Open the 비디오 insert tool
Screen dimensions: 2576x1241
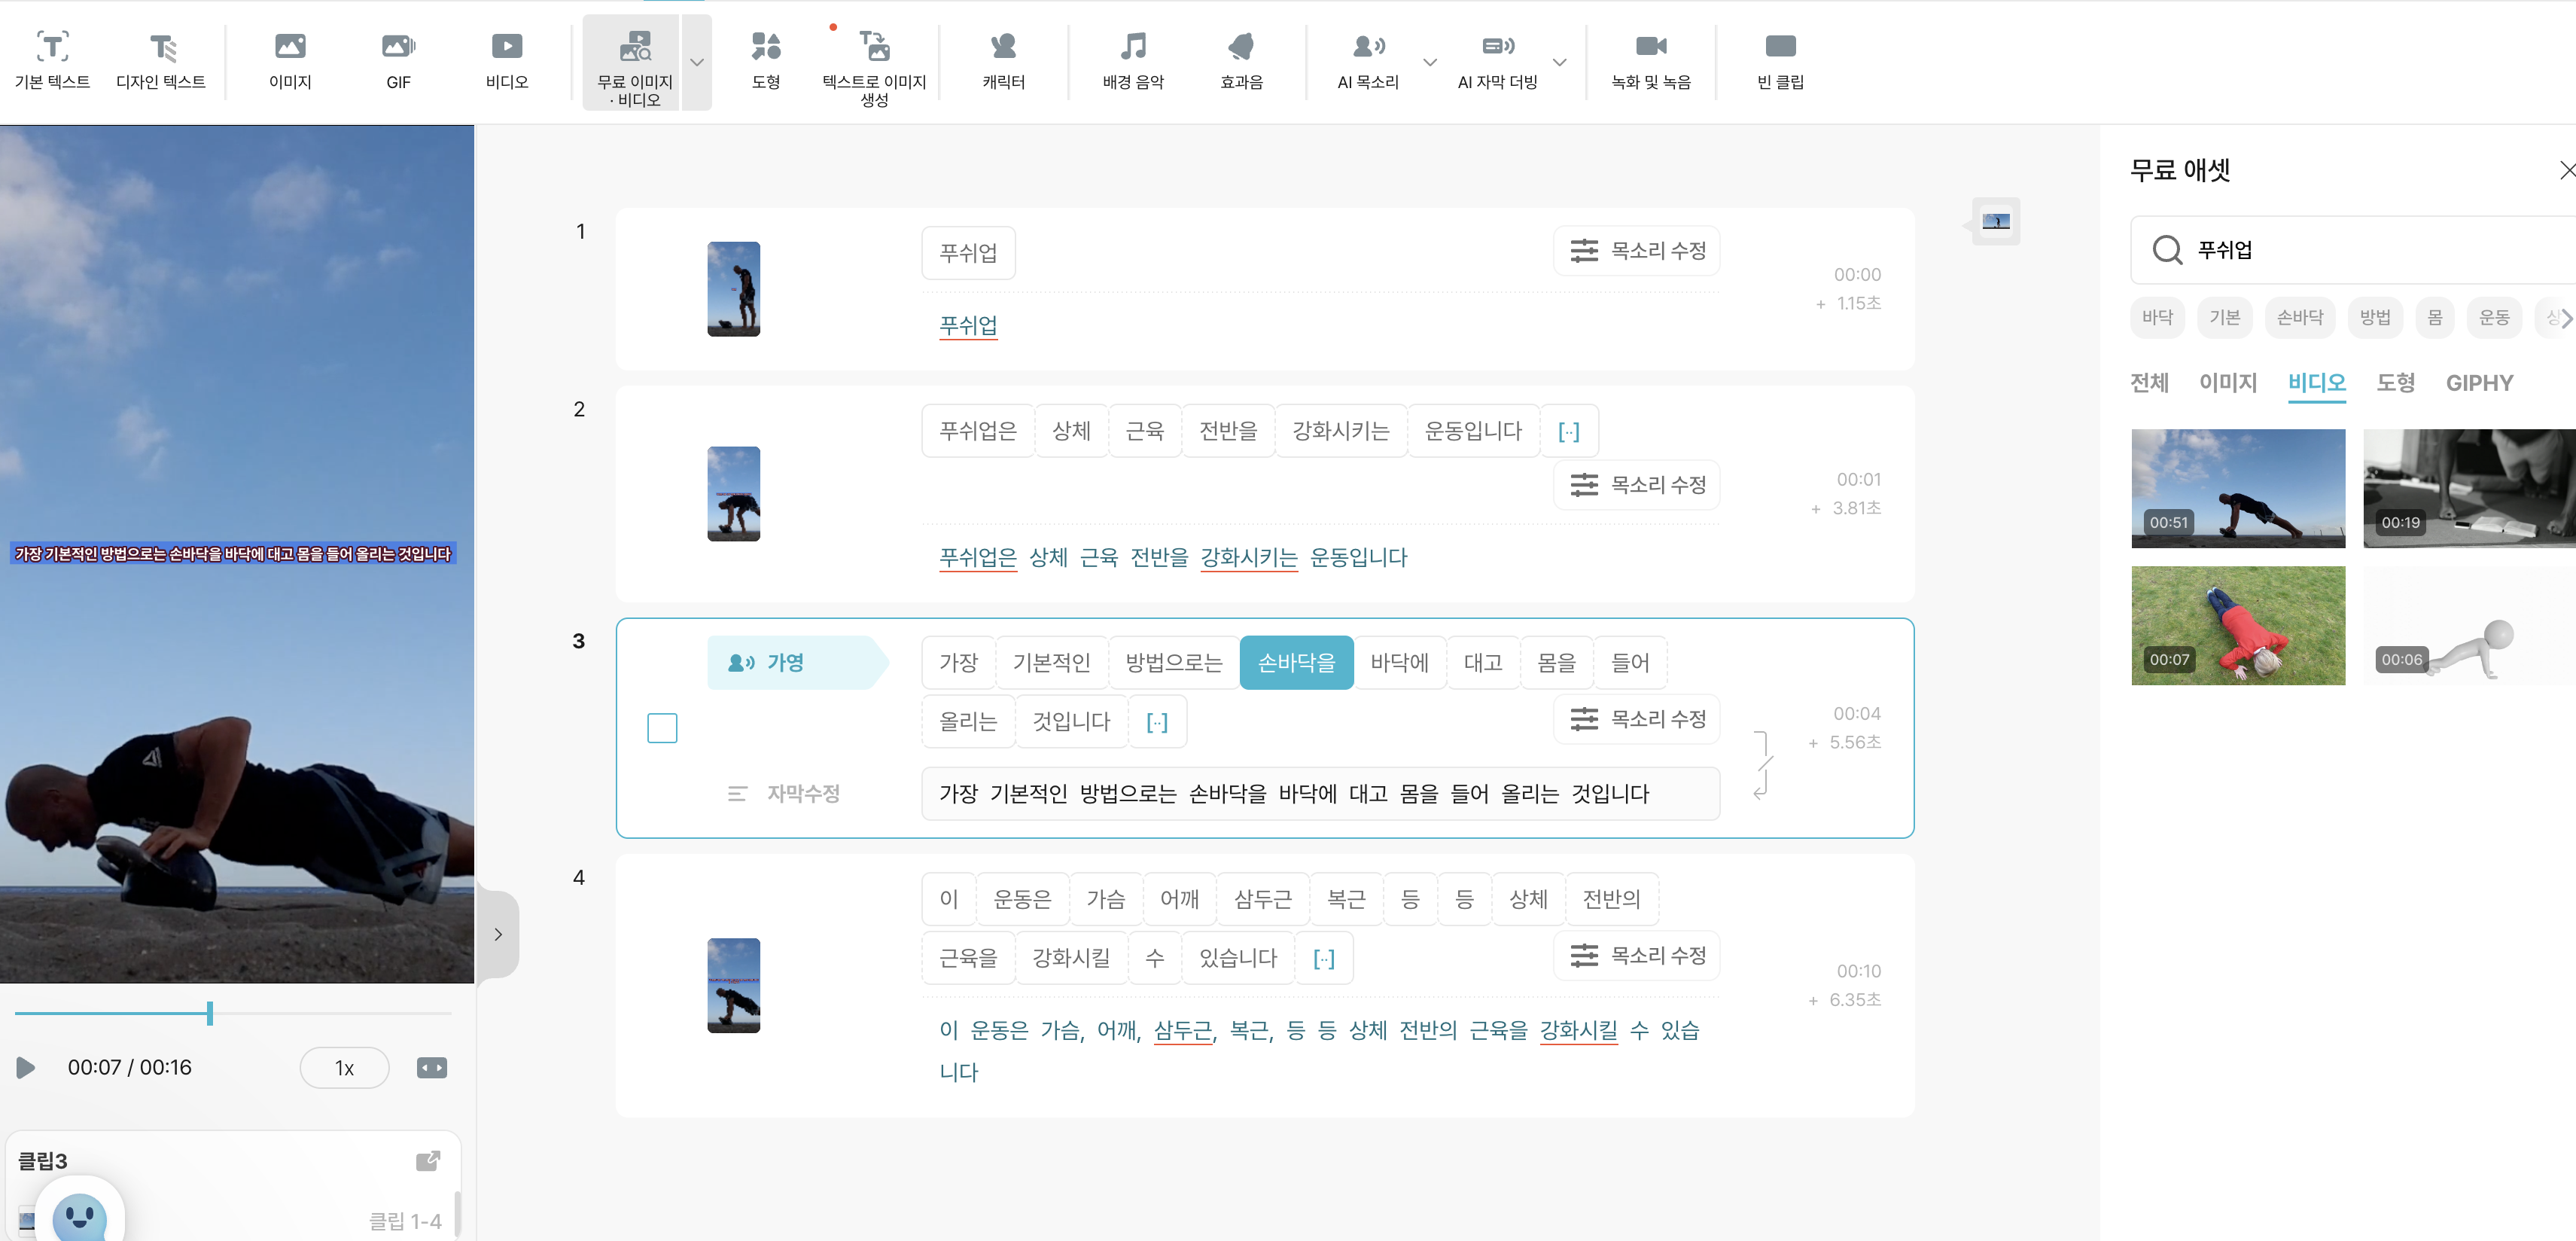click(507, 61)
